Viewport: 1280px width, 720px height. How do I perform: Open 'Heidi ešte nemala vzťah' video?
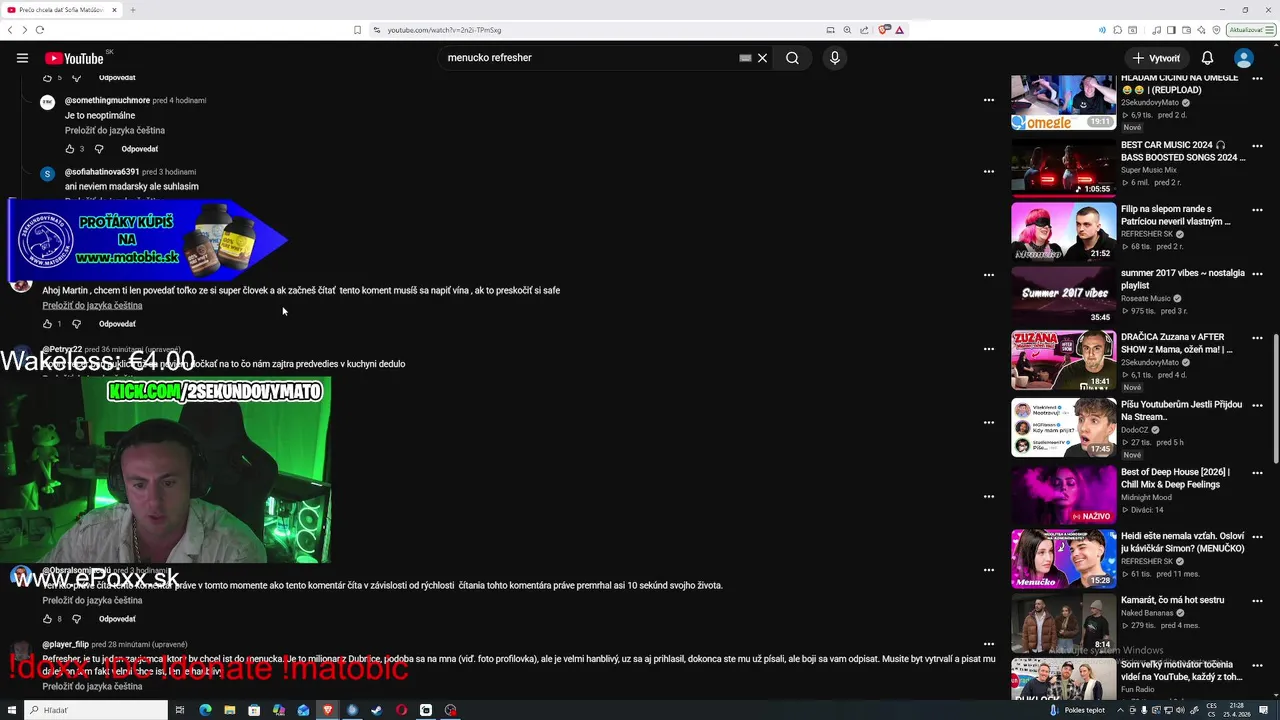(1063, 559)
